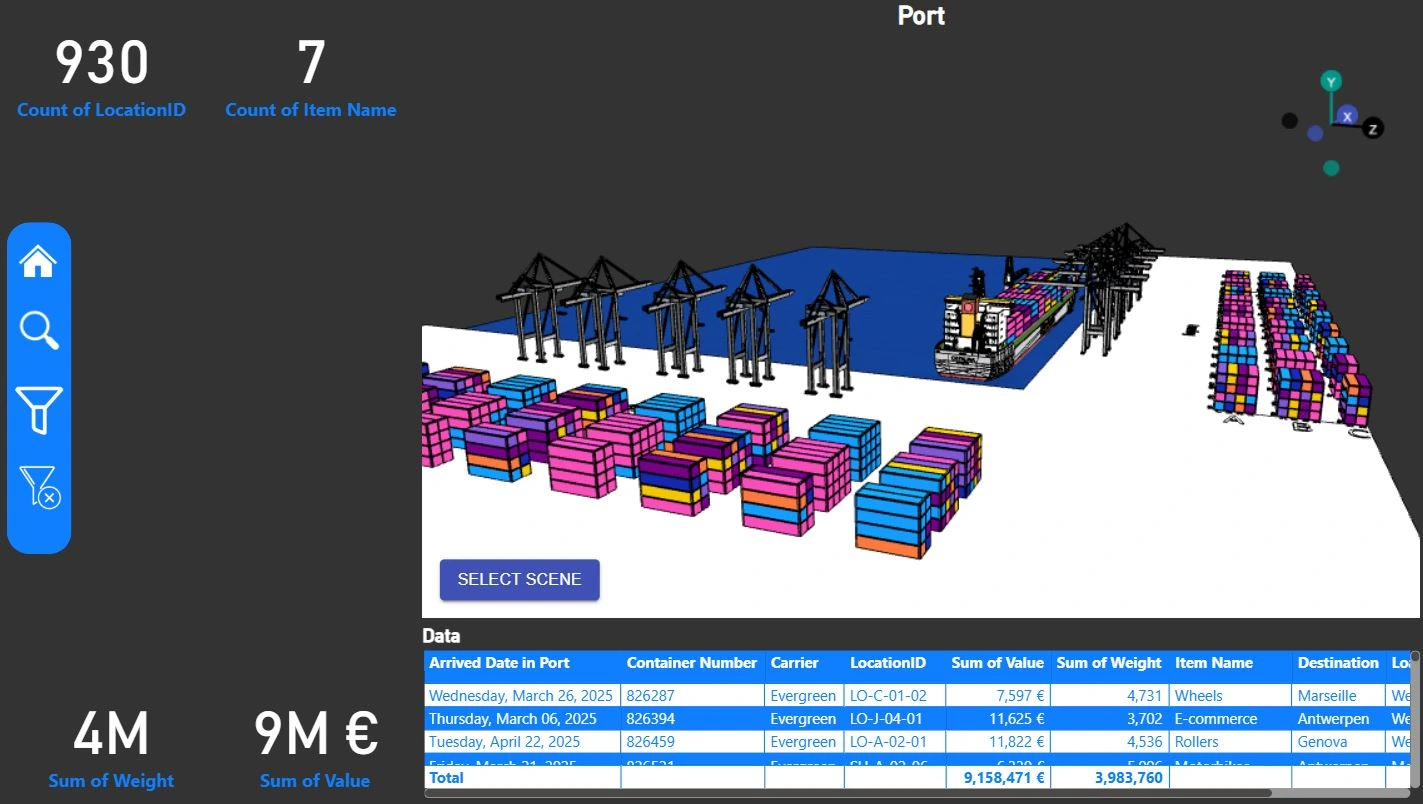1423x804 pixels.
Task: Clear filters using the funnel-with-X icon
Action: coord(40,486)
